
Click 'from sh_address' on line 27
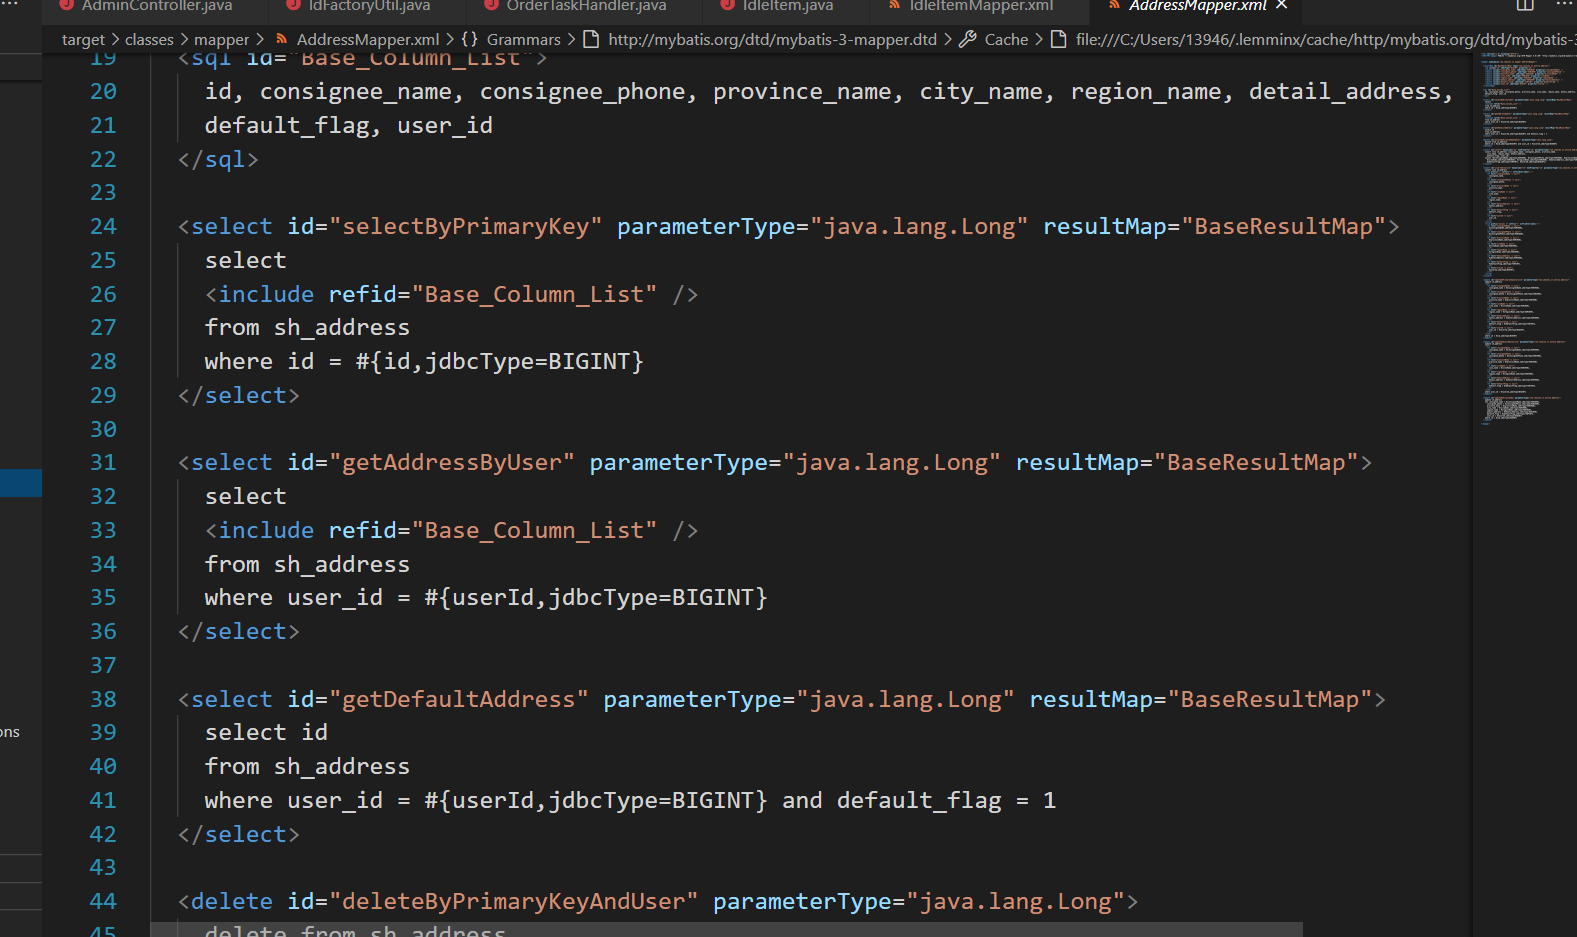(x=307, y=328)
